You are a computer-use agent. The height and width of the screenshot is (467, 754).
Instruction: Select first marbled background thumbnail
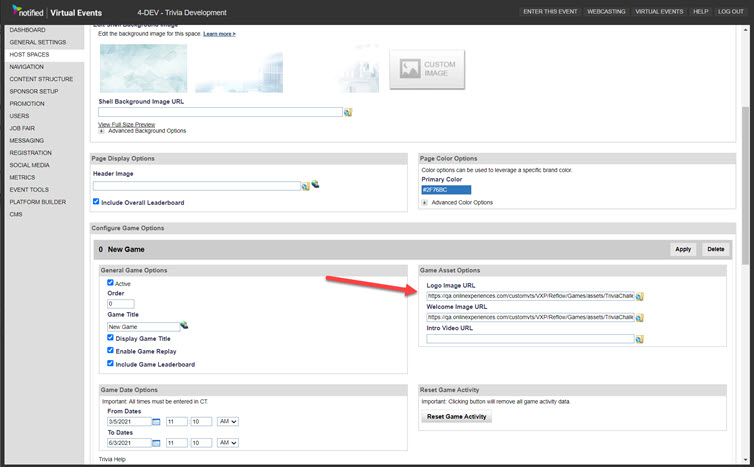tap(143, 68)
